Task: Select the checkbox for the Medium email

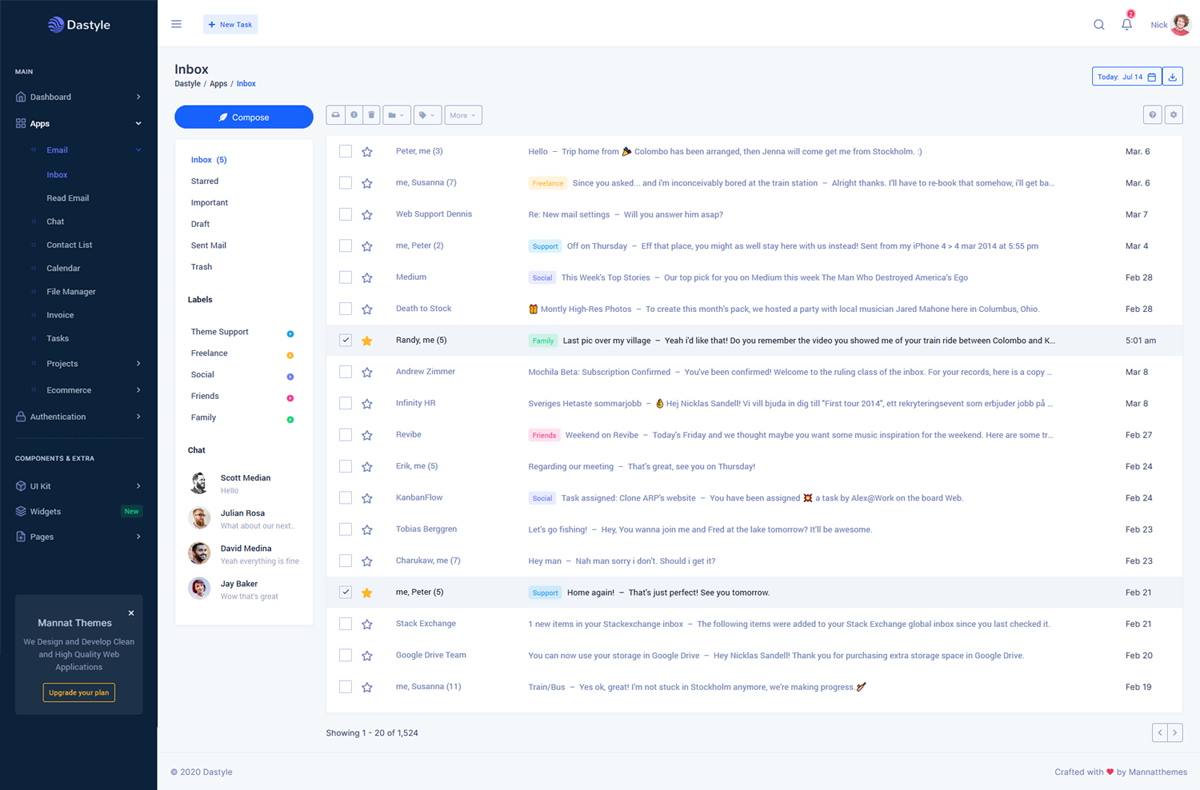Action: [x=345, y=278]
